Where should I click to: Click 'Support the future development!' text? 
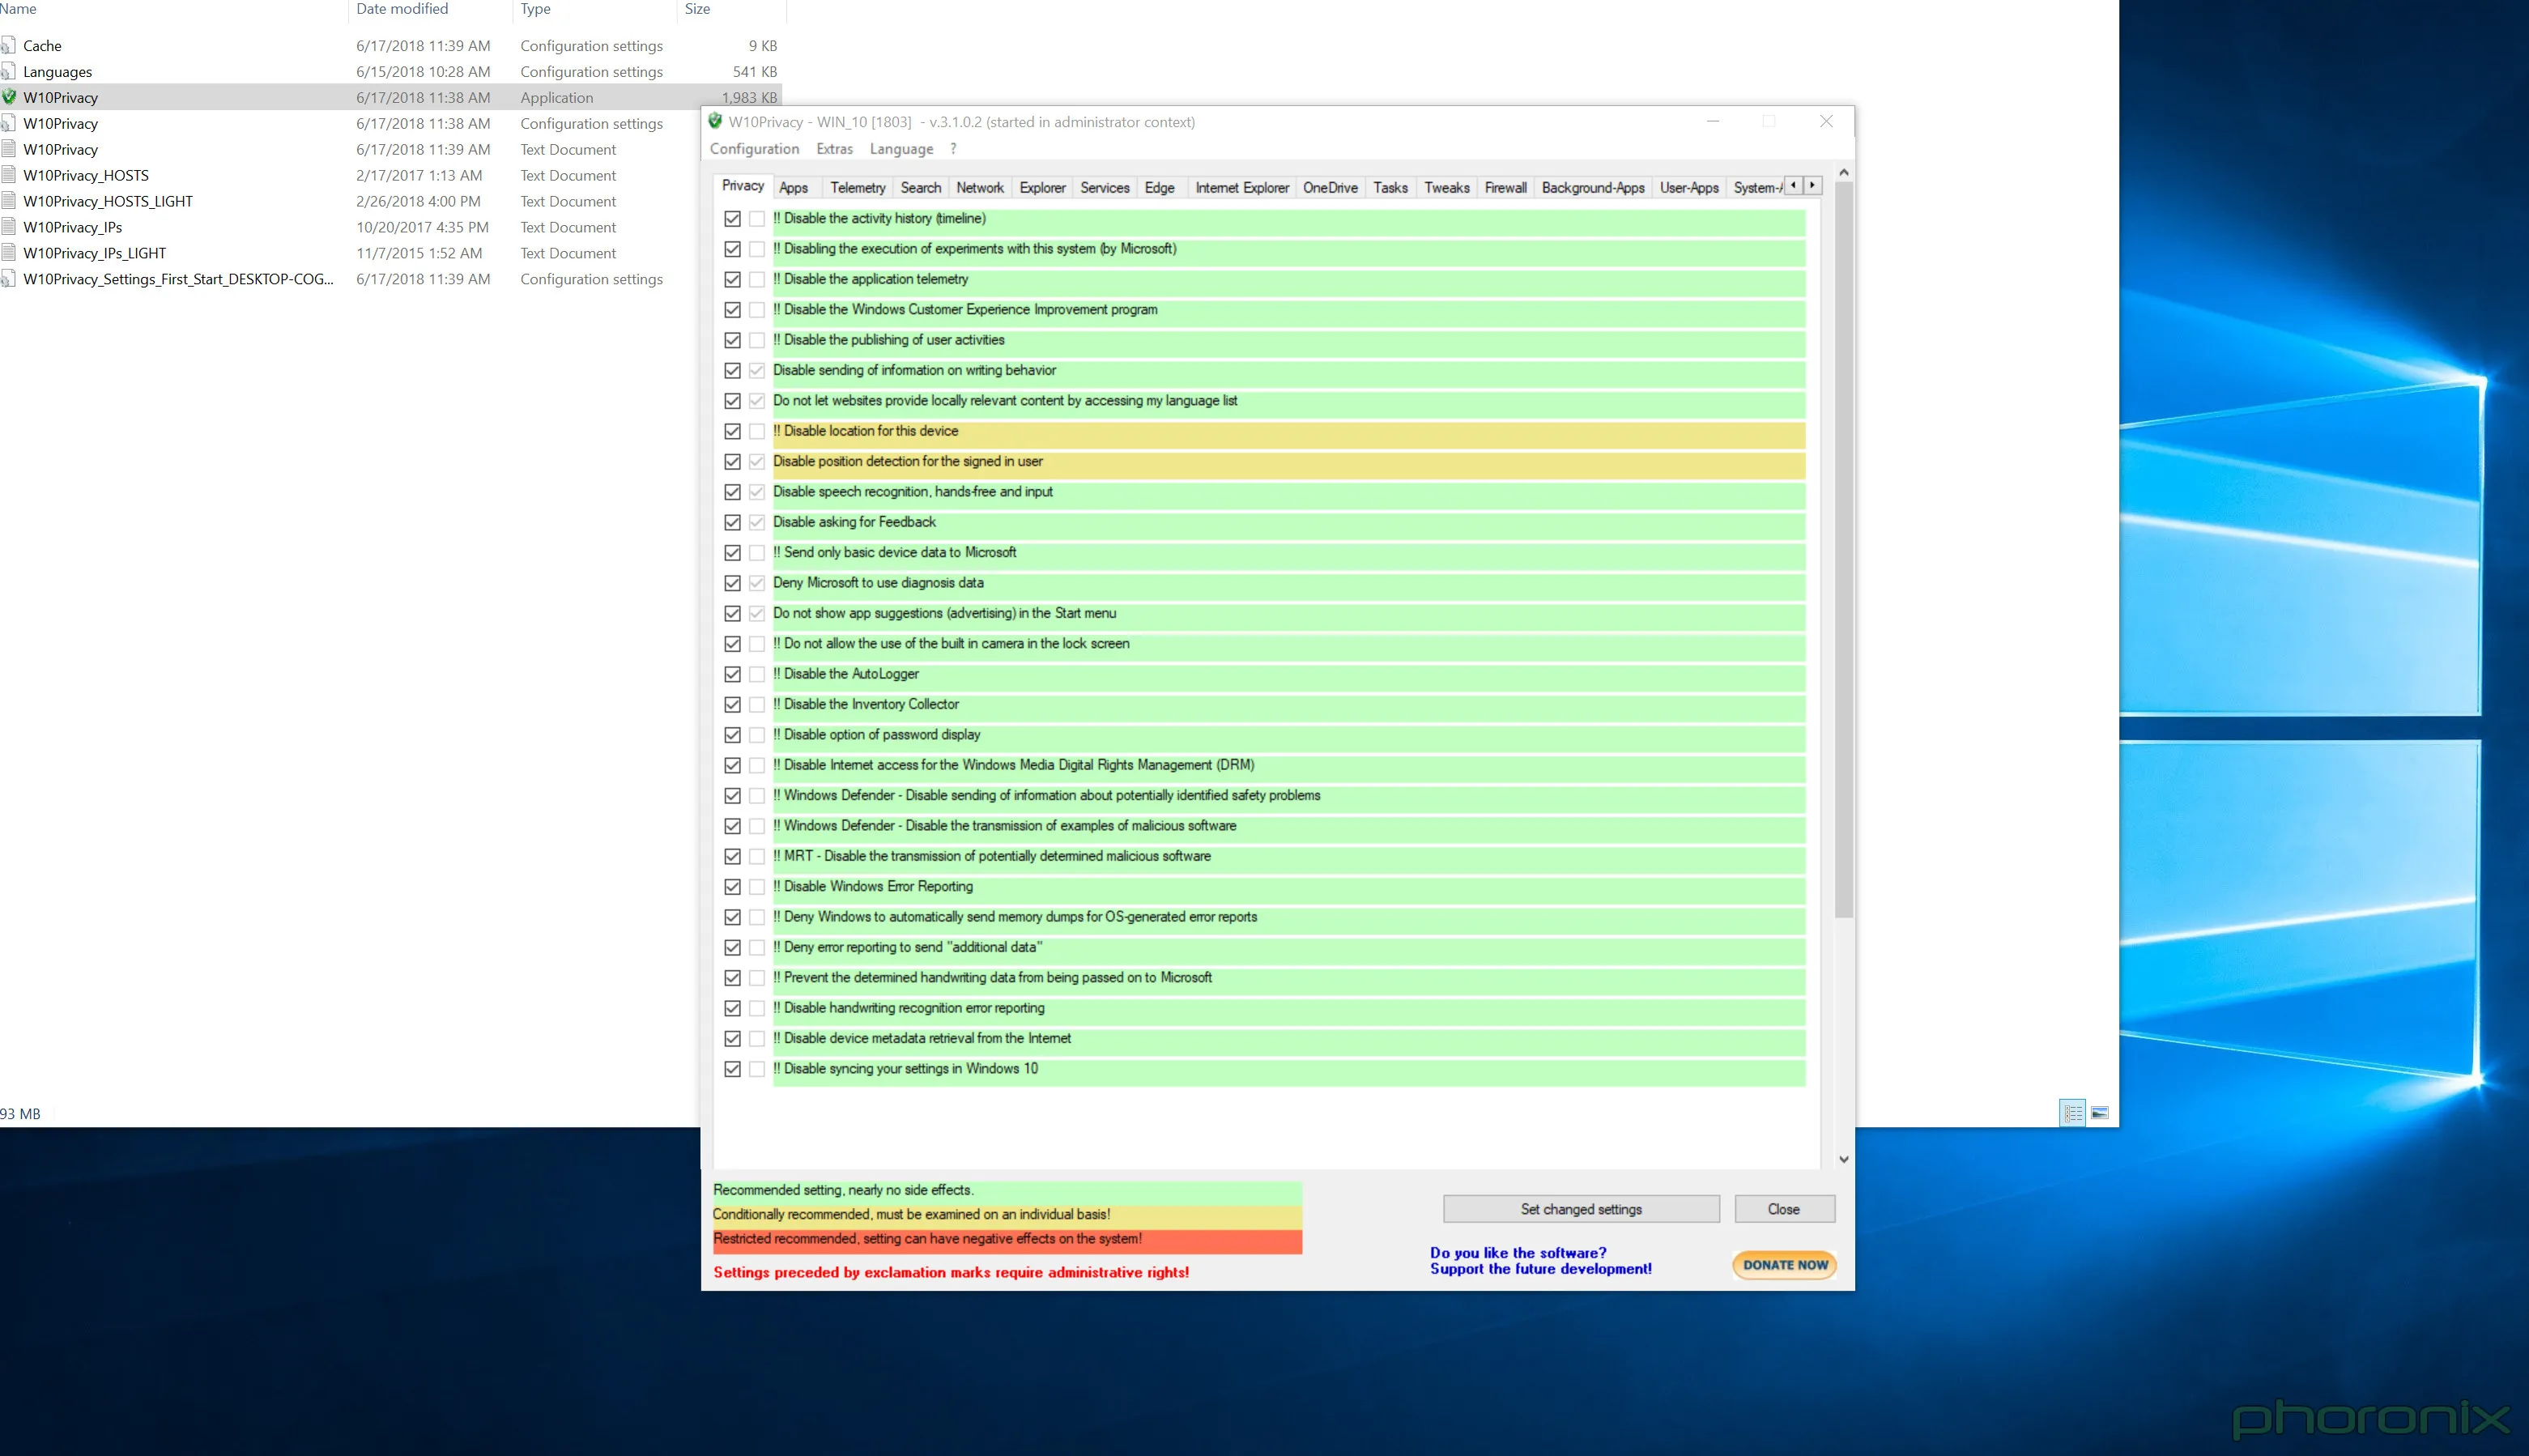coord(1540,1269)
